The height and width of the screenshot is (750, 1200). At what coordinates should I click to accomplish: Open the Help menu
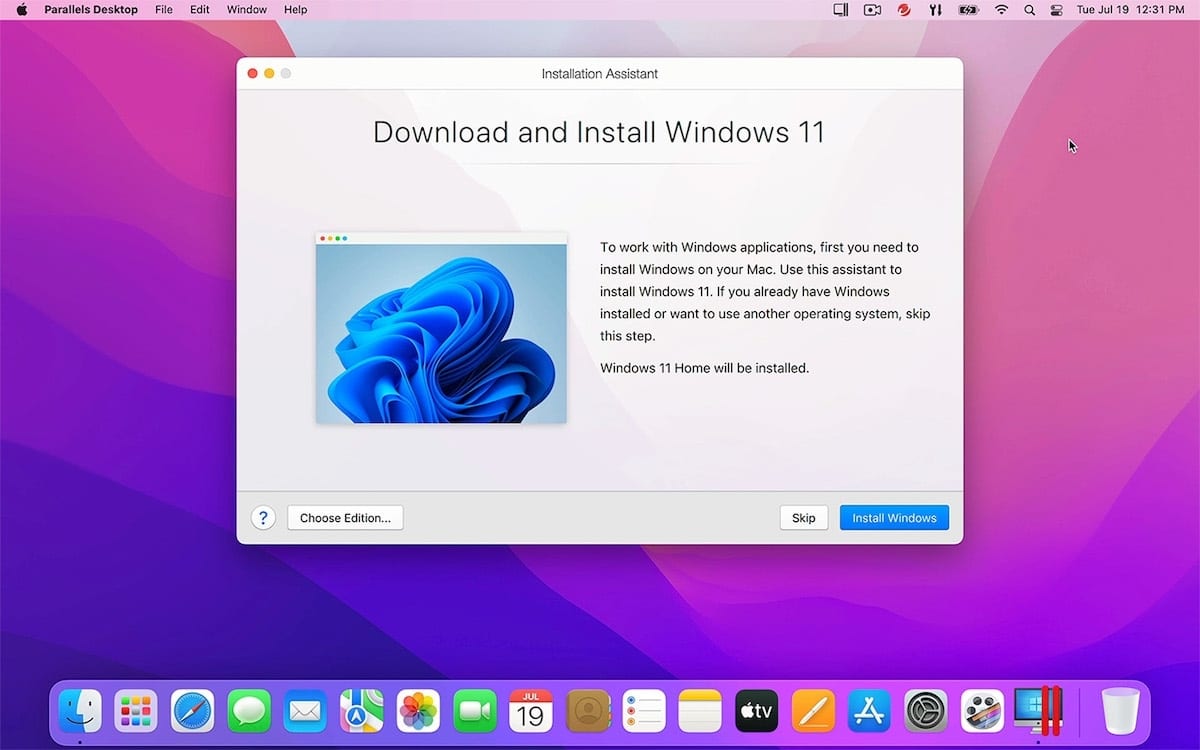296,10
